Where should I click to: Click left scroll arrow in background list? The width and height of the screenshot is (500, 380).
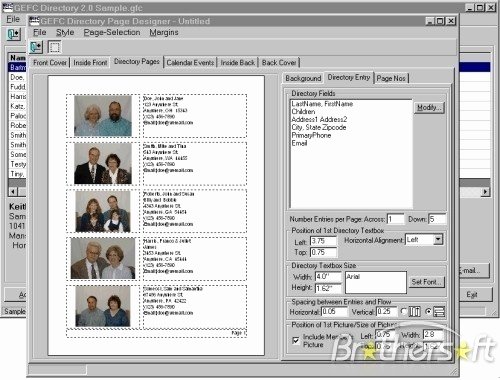[x=13, y=192]
